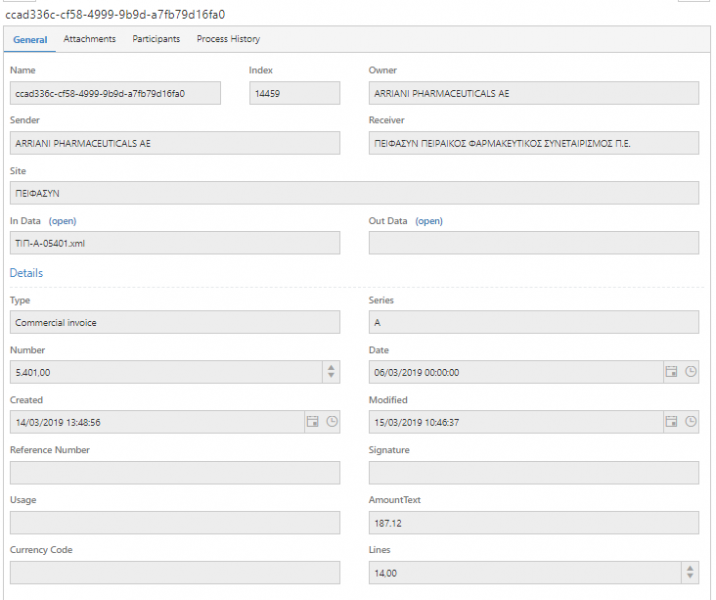Click the Sender field
This screenshot has height=600, width=716.
tap(175, 143)
